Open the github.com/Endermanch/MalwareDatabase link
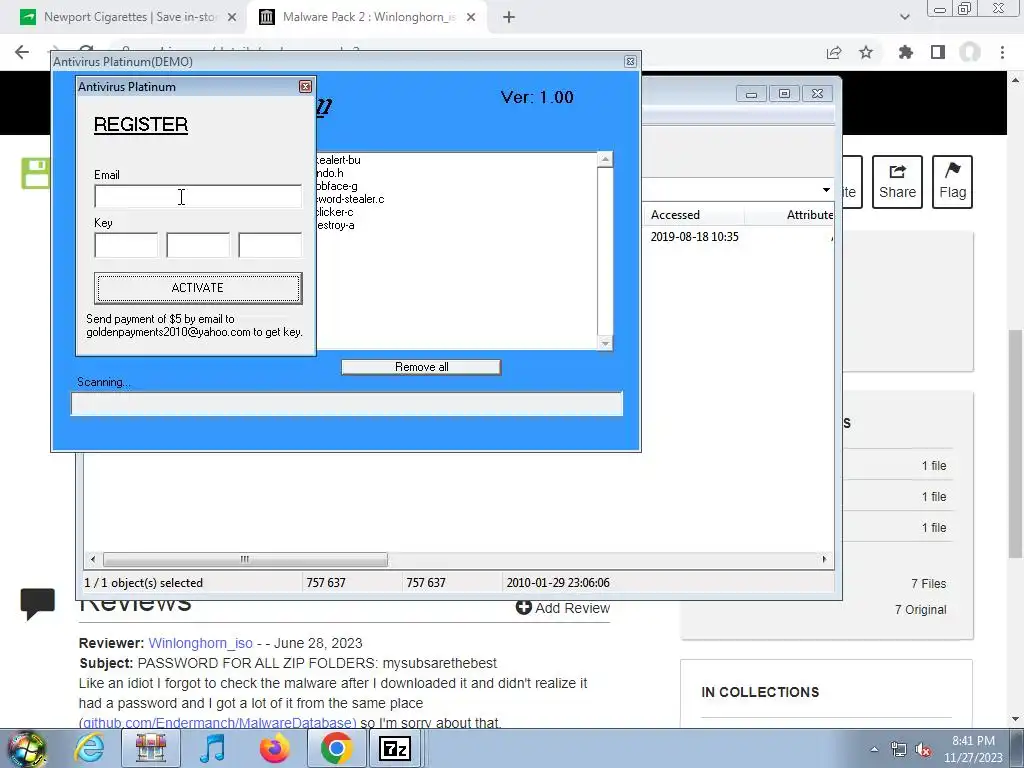Image resolution: width=1024 pixels, height=768 pixels. click(x=218, y=723)
